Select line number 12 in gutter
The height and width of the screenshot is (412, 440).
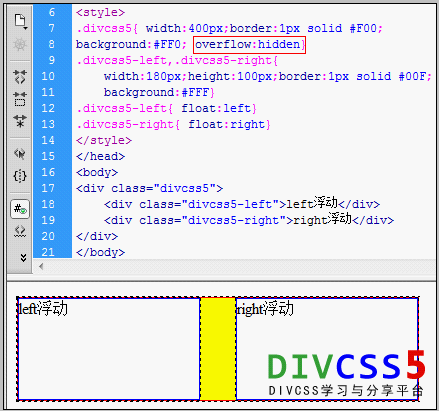pos(48,108)
